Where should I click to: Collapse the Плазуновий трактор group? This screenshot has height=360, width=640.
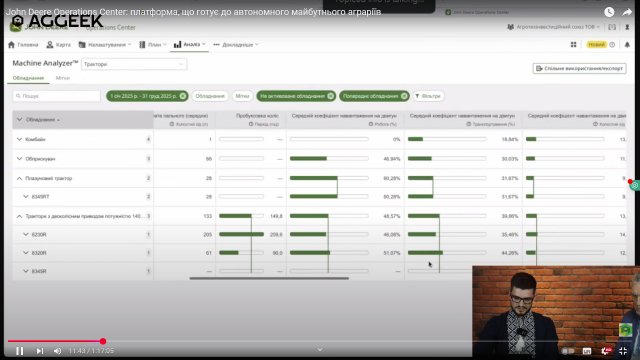click(x=19, y=178)
